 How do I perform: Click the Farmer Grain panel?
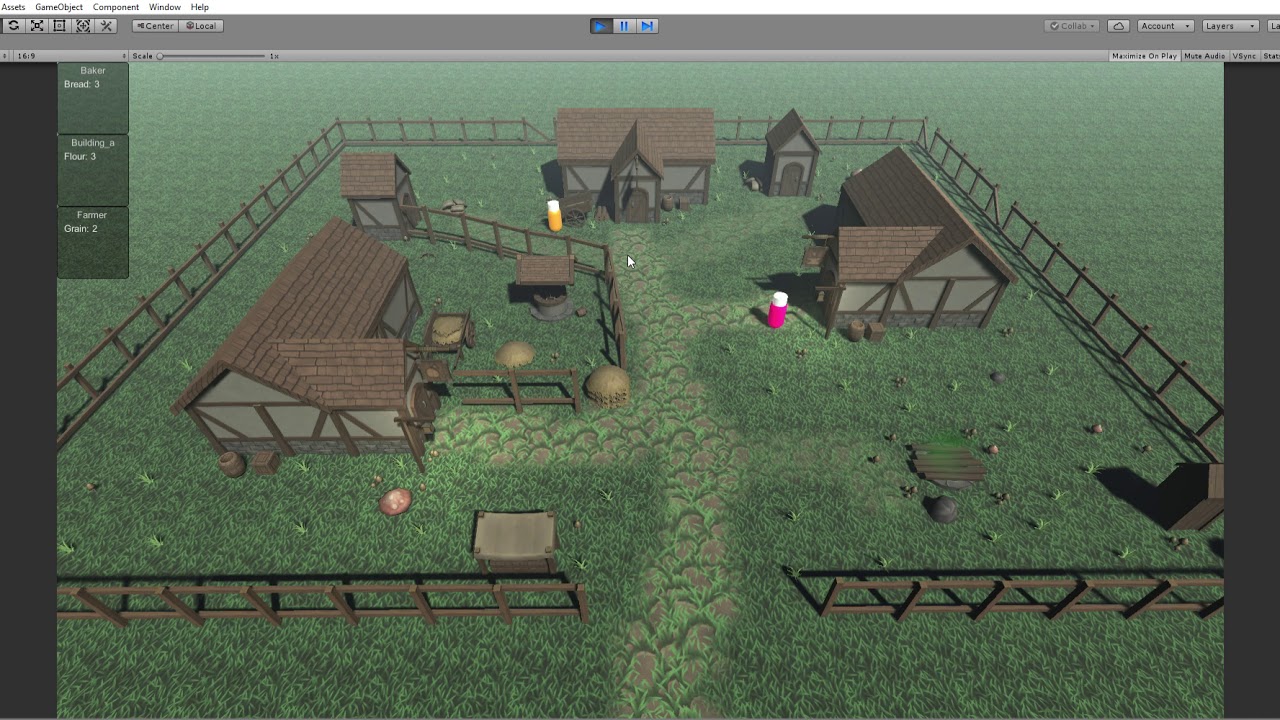[93, 243]
